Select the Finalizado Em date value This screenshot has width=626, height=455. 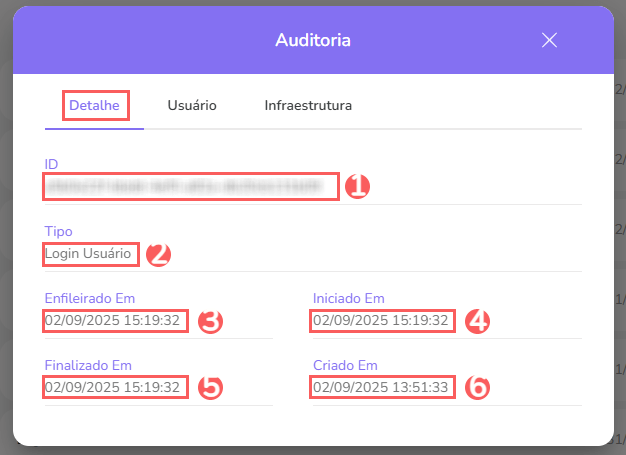pos(114,387)
